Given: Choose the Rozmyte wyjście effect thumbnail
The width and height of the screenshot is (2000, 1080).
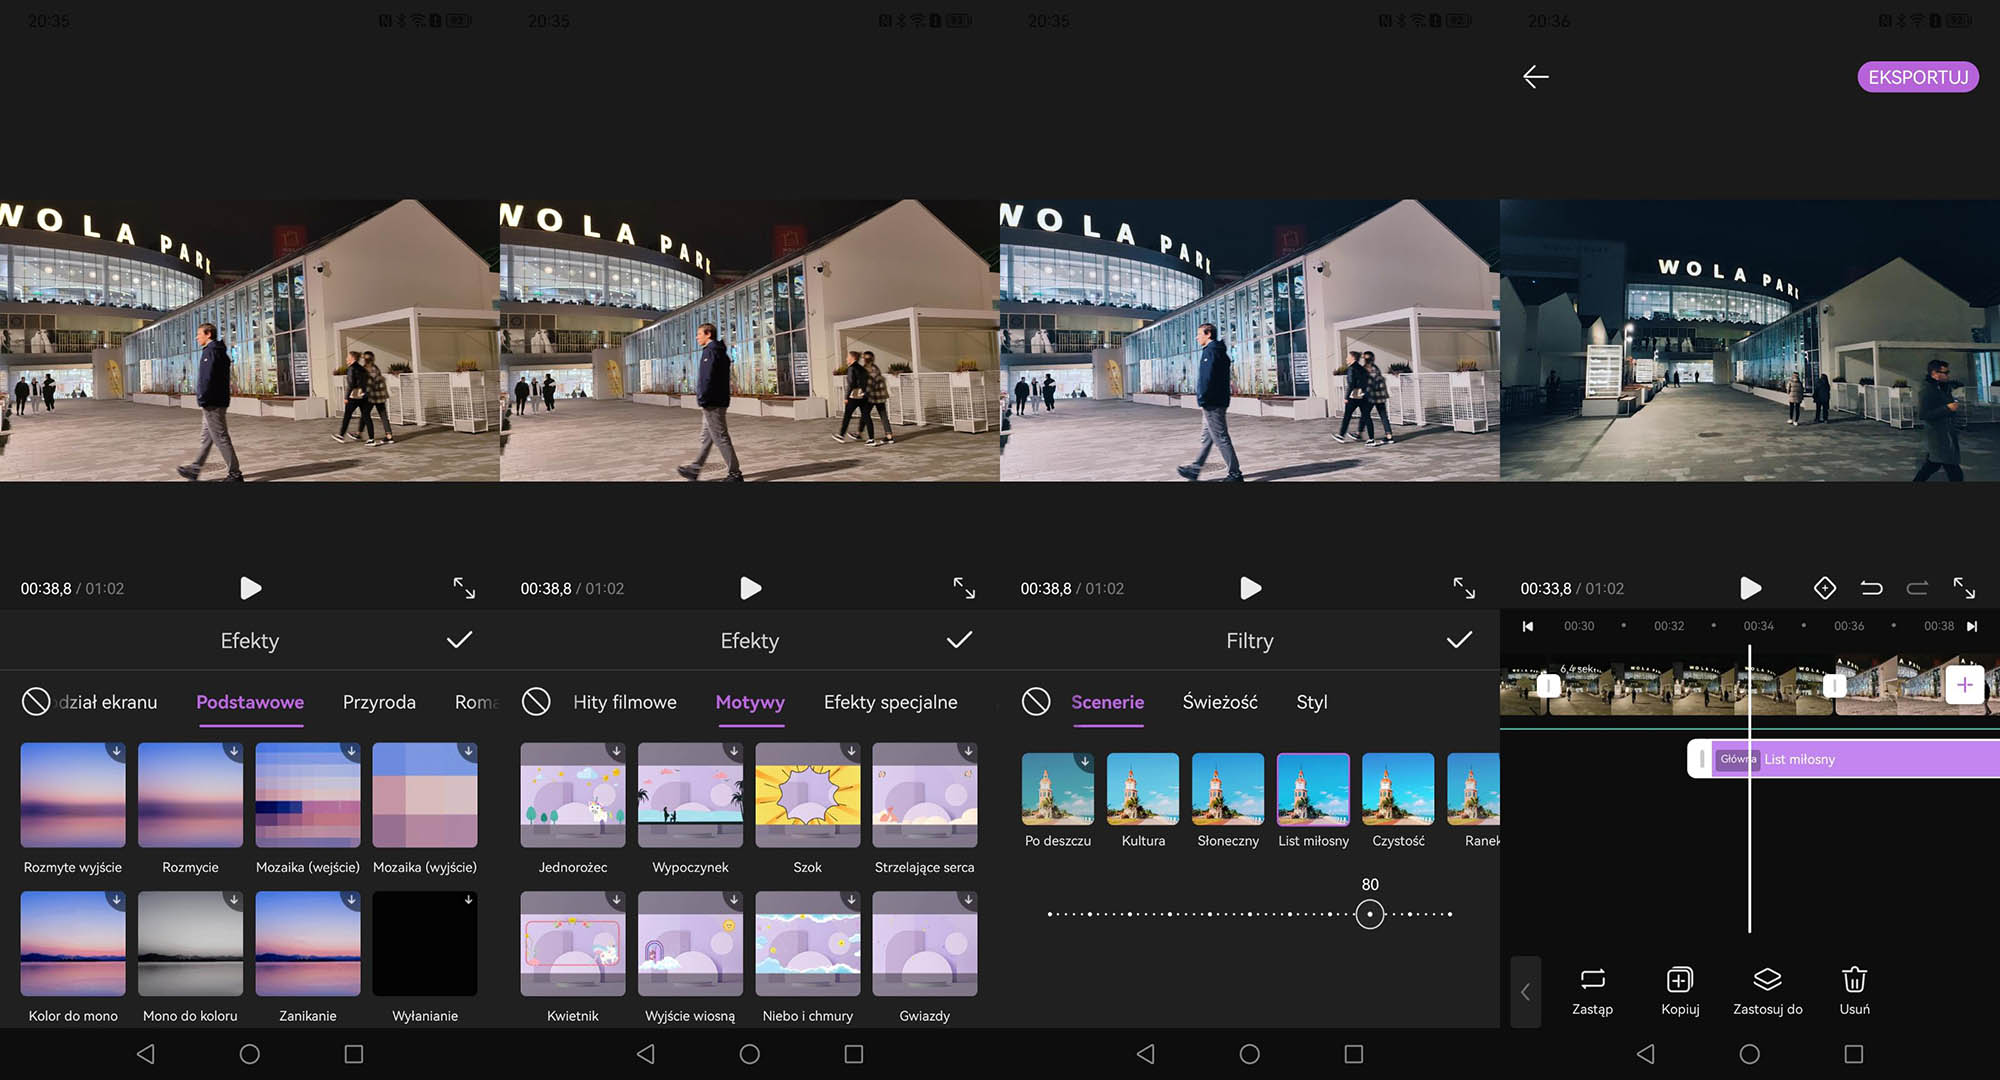Looking at the screenshot, I should click(73, 795).
